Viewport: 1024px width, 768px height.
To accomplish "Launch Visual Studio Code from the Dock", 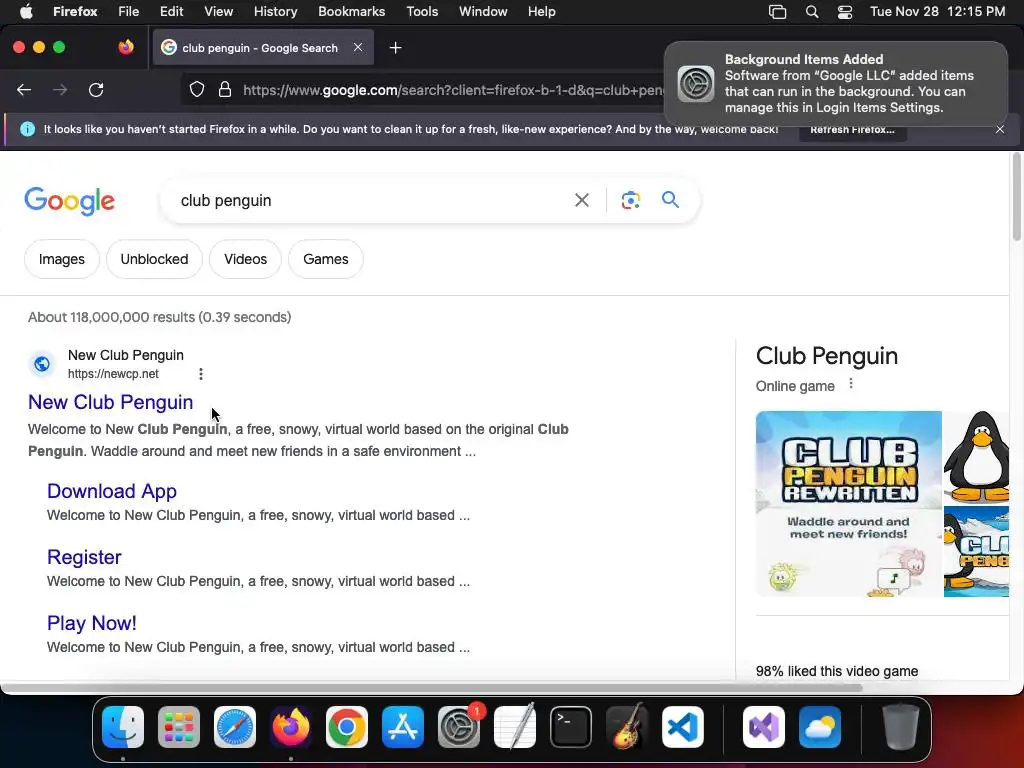I will click(682, 727).
